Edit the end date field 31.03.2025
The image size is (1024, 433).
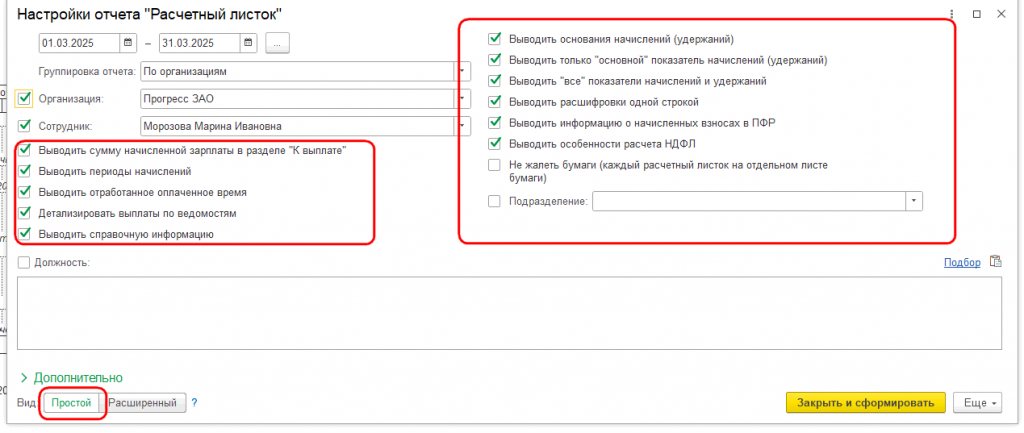[x=199, y=44]
